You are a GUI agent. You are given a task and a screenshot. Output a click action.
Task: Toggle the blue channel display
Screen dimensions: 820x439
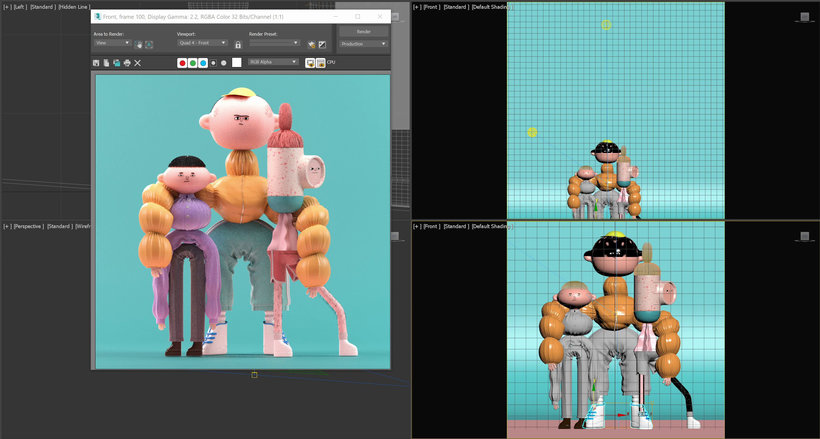(x=203, y=63)
